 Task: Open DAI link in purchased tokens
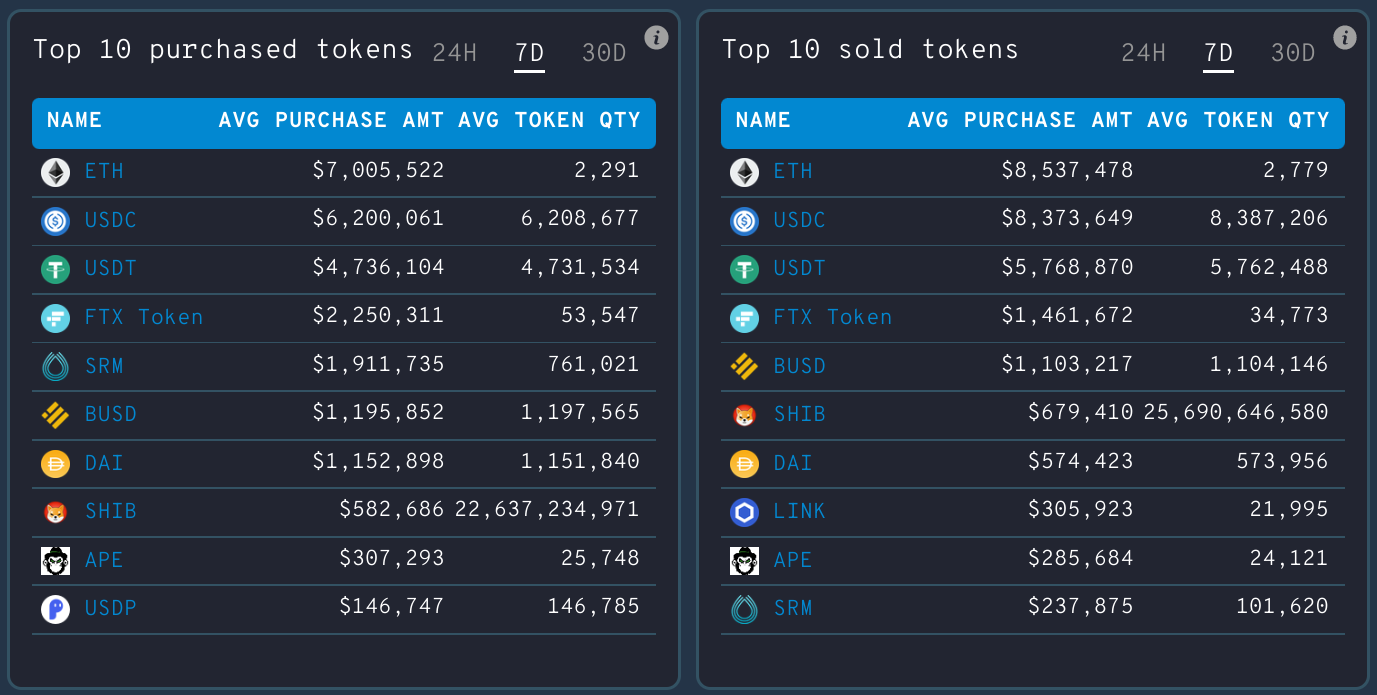tap(104, 463)
